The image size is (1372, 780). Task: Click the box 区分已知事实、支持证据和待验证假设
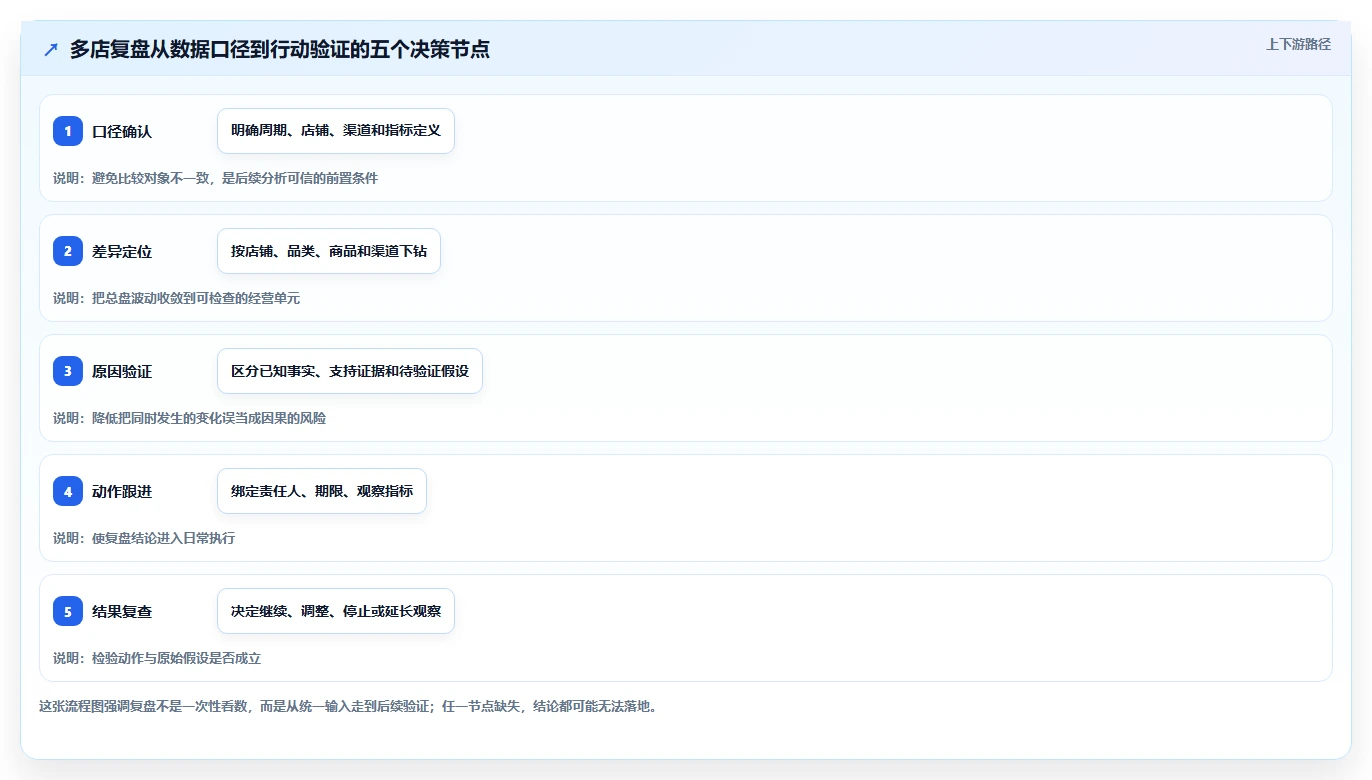350,371
